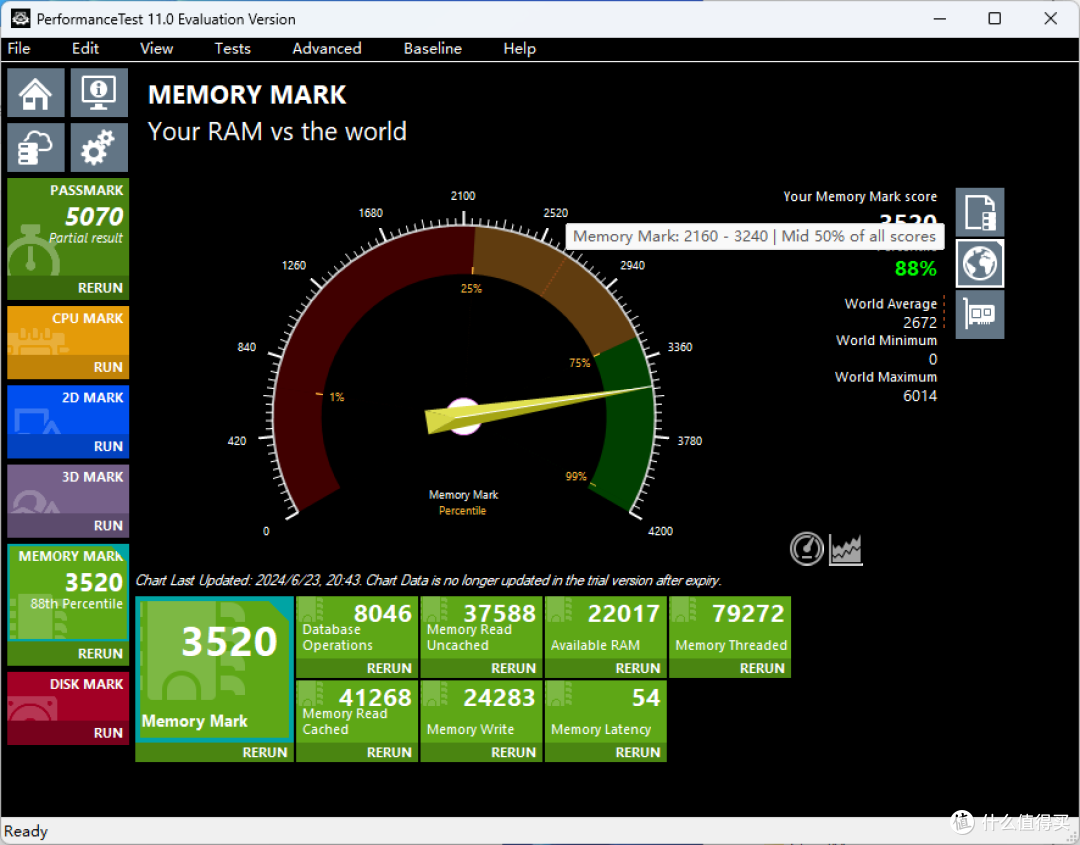Rerun the Database Operations test
Viewport: 1080px width, 845px height.
point(389,668)
